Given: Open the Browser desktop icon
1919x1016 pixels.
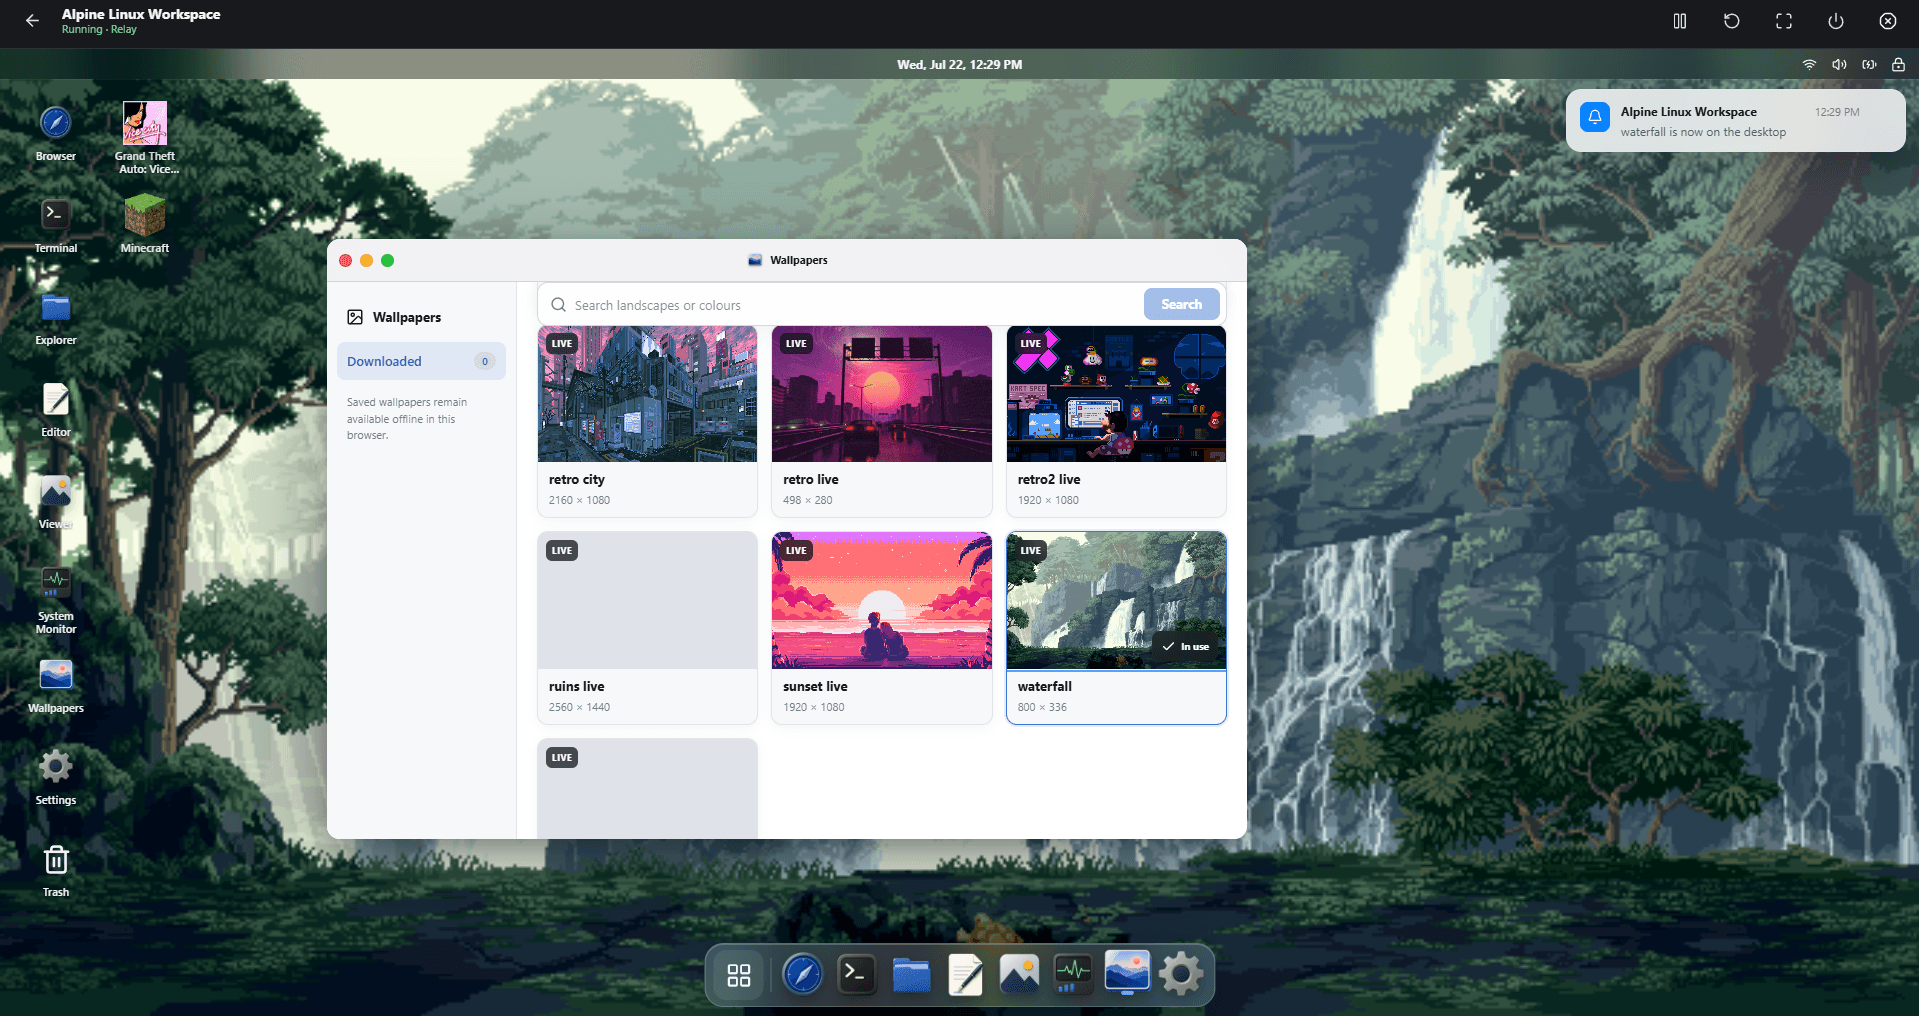Looking at the screenshot, I should point(56,132).
